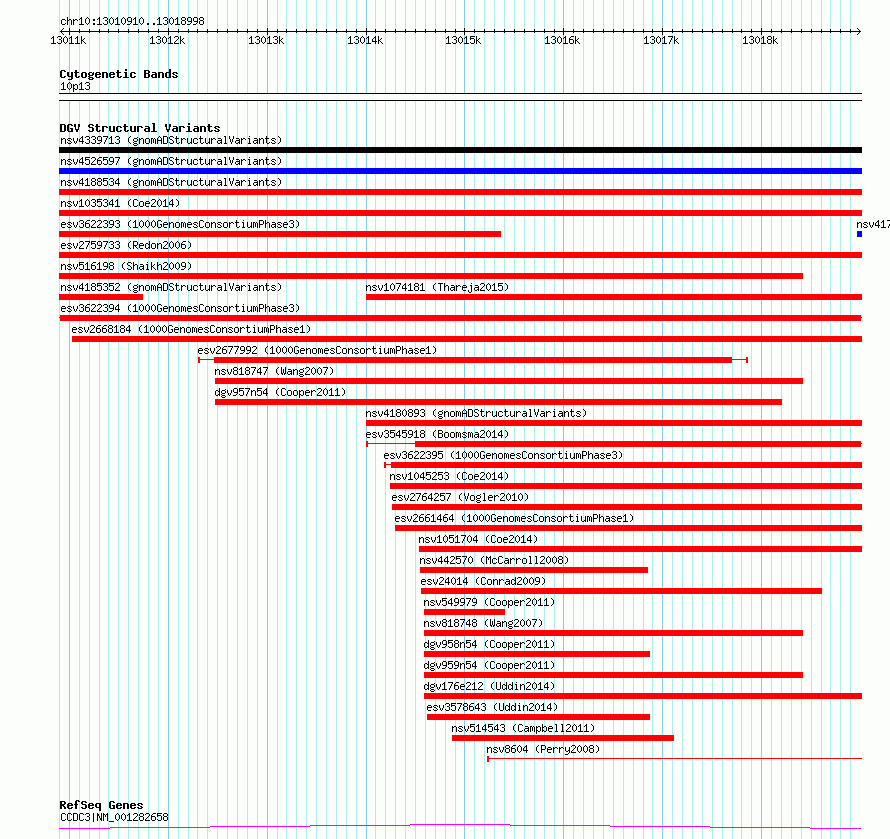Click the 13013k ruler position
This screenshot has height=839, width=890.
pos(266,40)
